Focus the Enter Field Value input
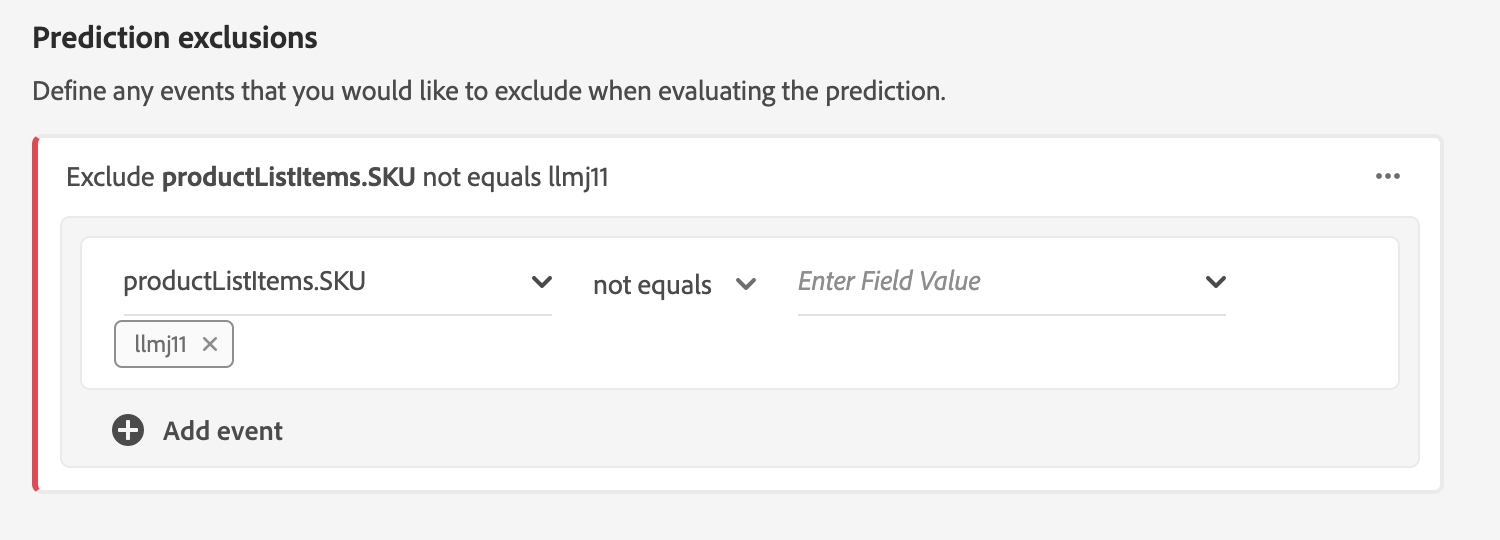The width and height of the screenshot is (1500, 540). [990, 282]
